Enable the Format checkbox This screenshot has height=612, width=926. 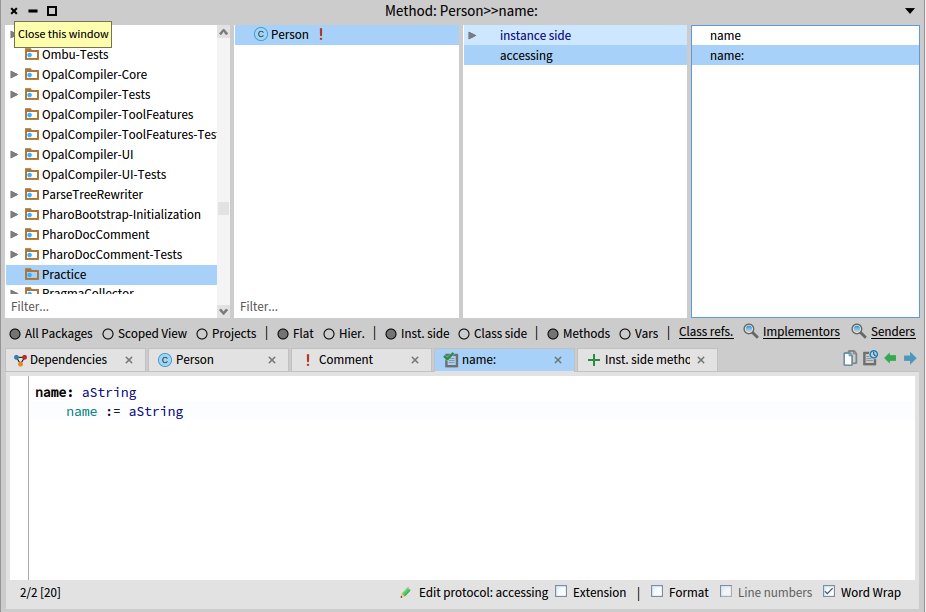point(657,592)
